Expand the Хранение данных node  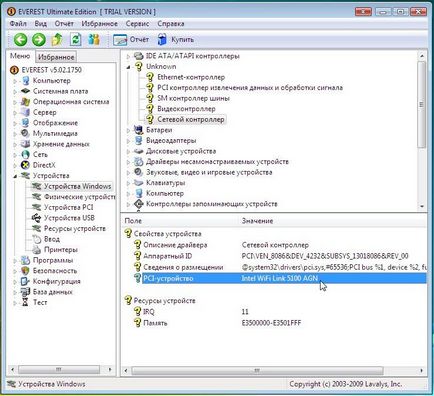(15, 144)
